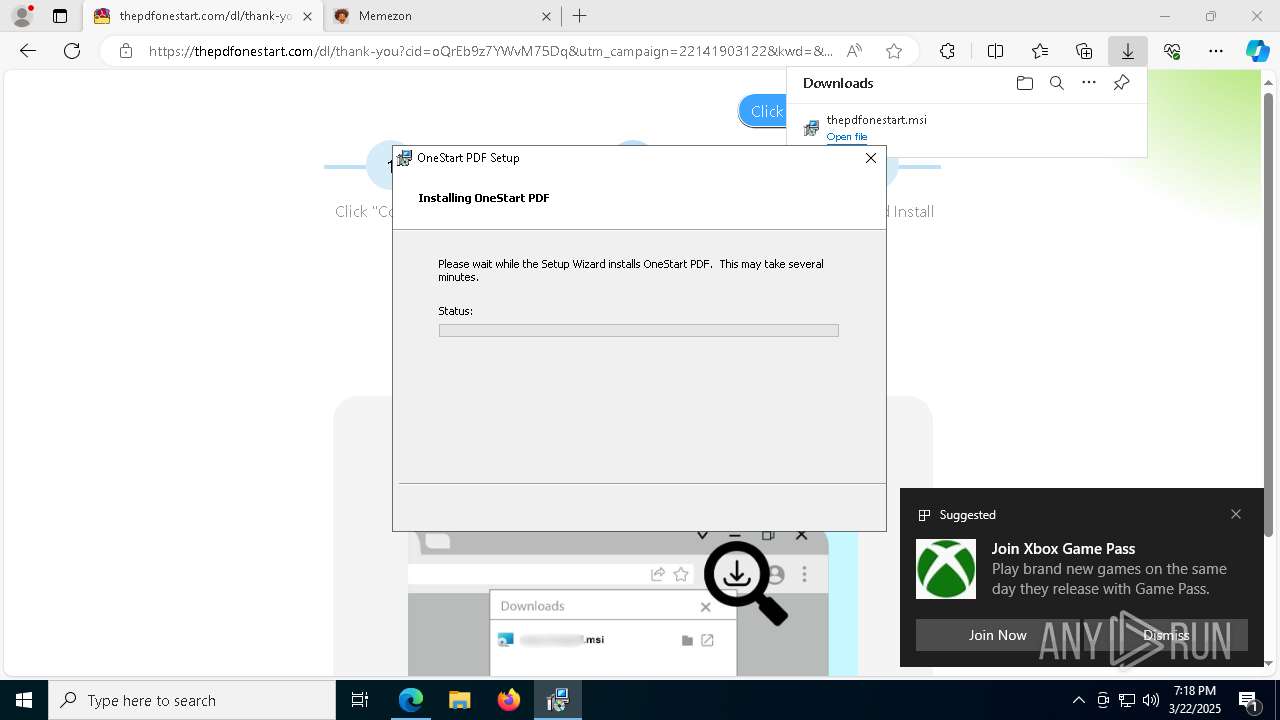
Task: Open the Action Center notifications
Action: tap(1249, 700)
